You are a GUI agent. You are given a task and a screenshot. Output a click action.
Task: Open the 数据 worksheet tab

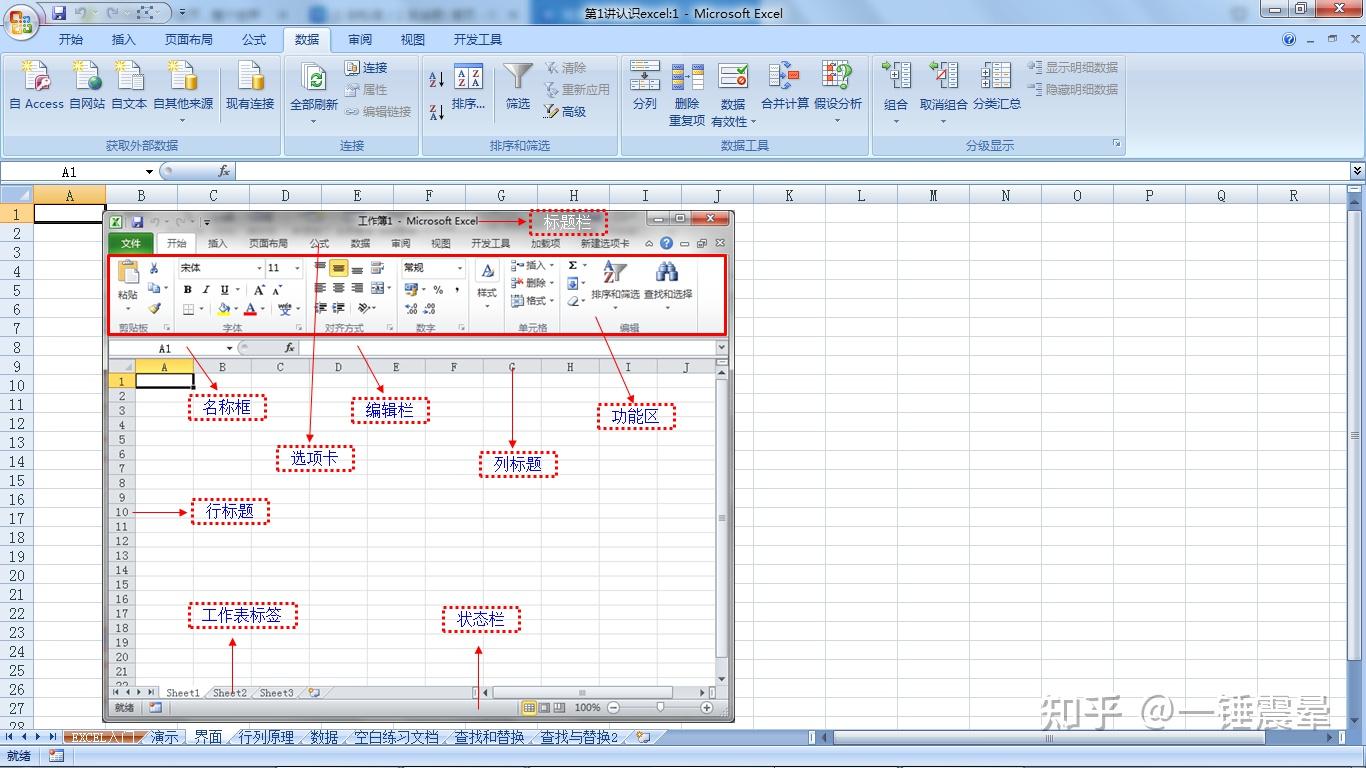[324, 737]
